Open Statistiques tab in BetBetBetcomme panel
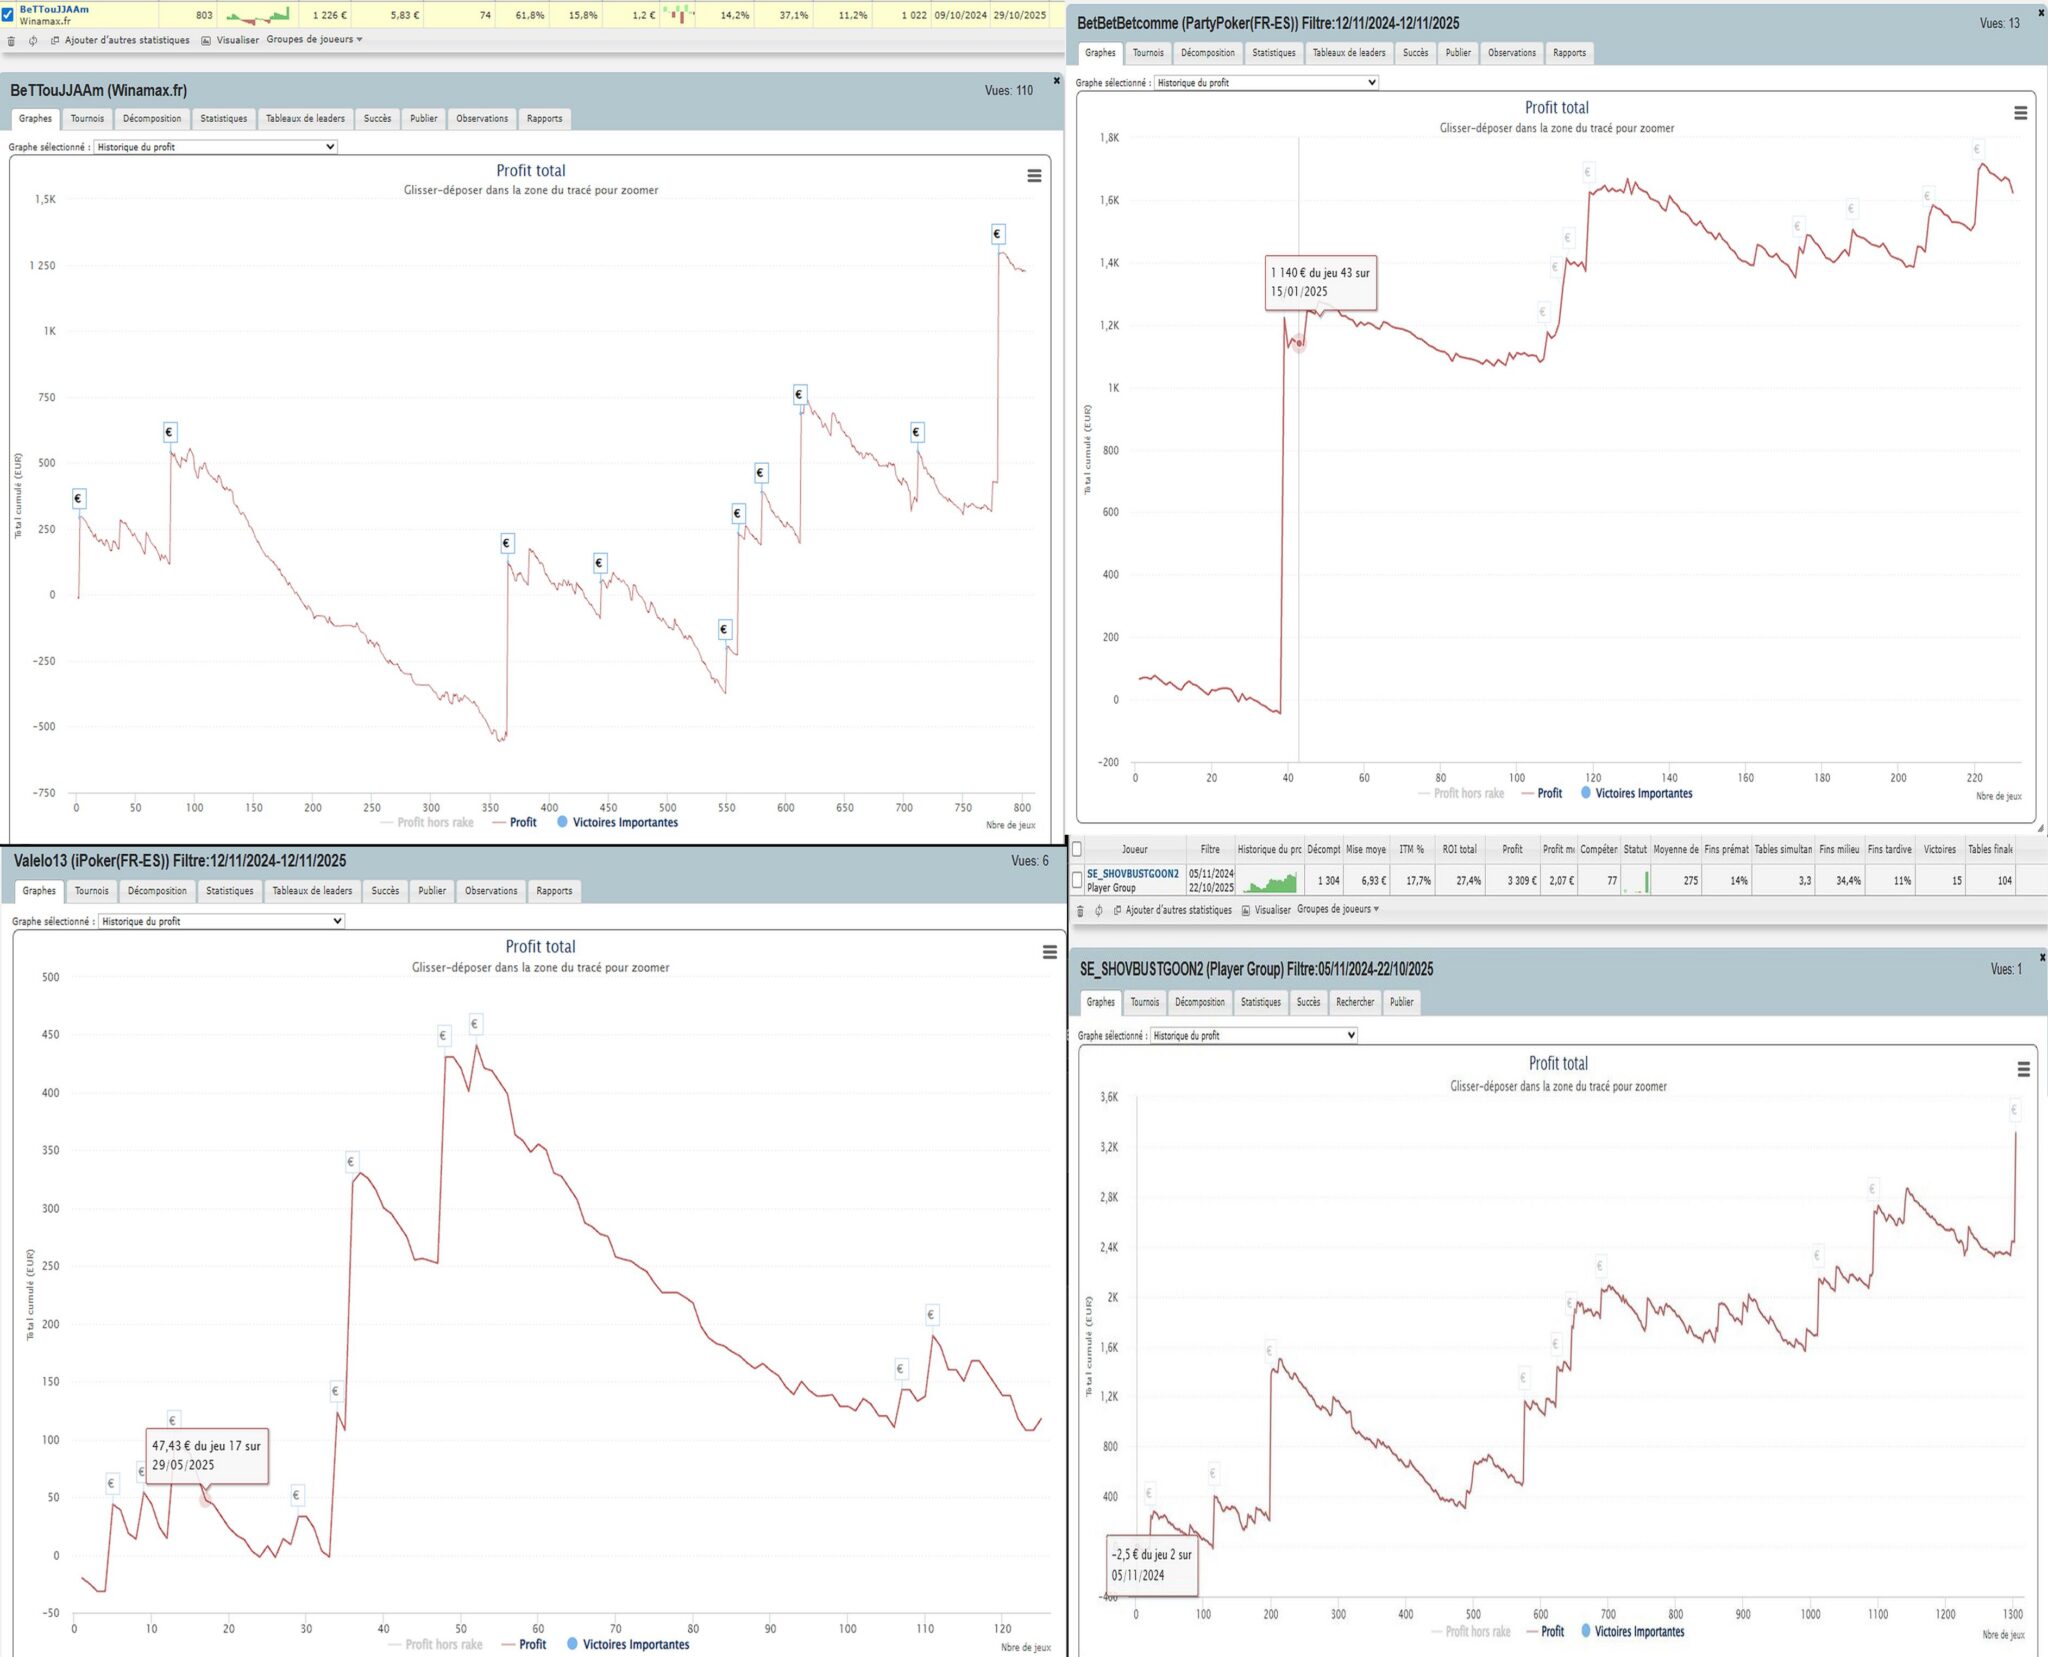This screenshot has width=2048, height=1657. click(1273, 53)
